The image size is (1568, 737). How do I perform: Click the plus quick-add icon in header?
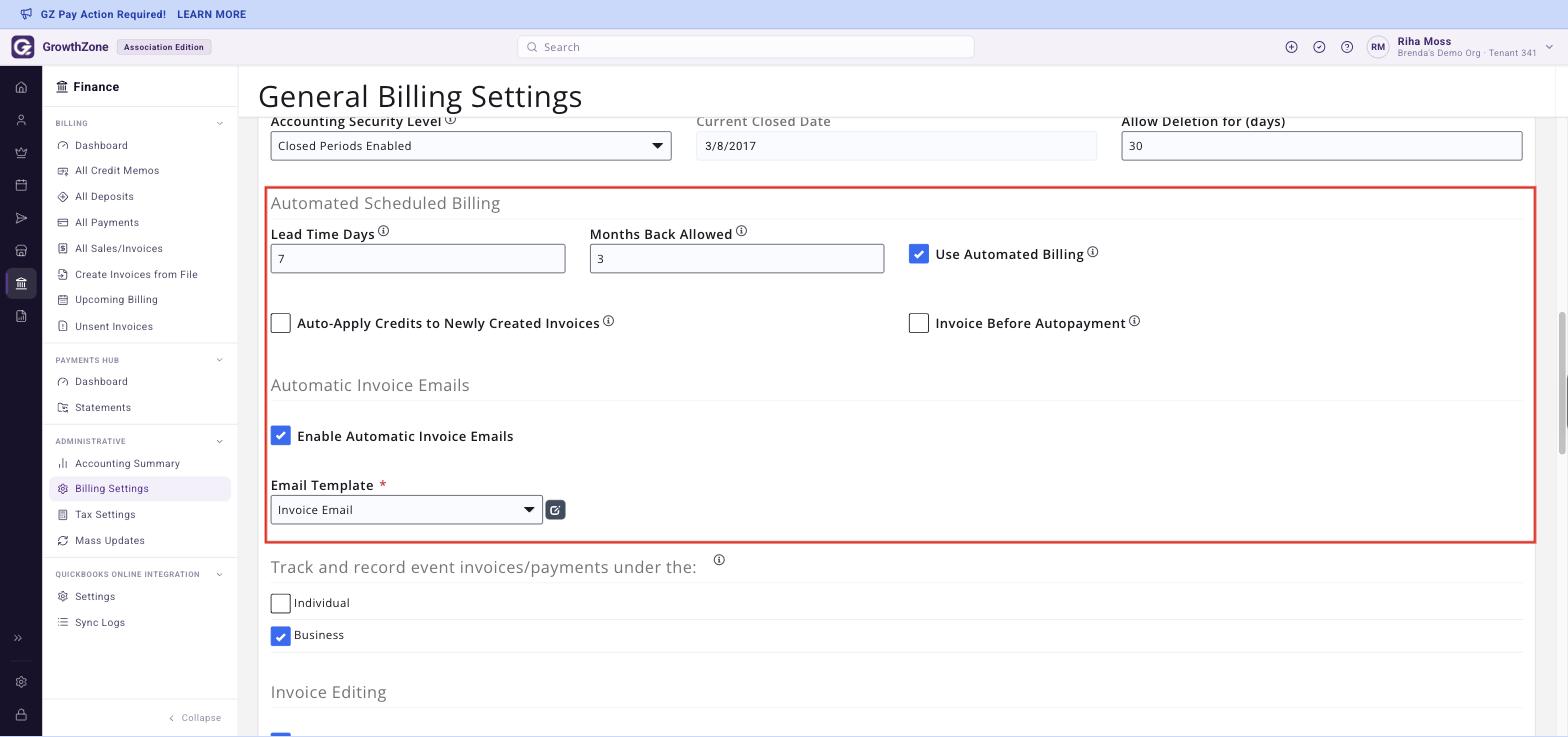pos(1291,47)
